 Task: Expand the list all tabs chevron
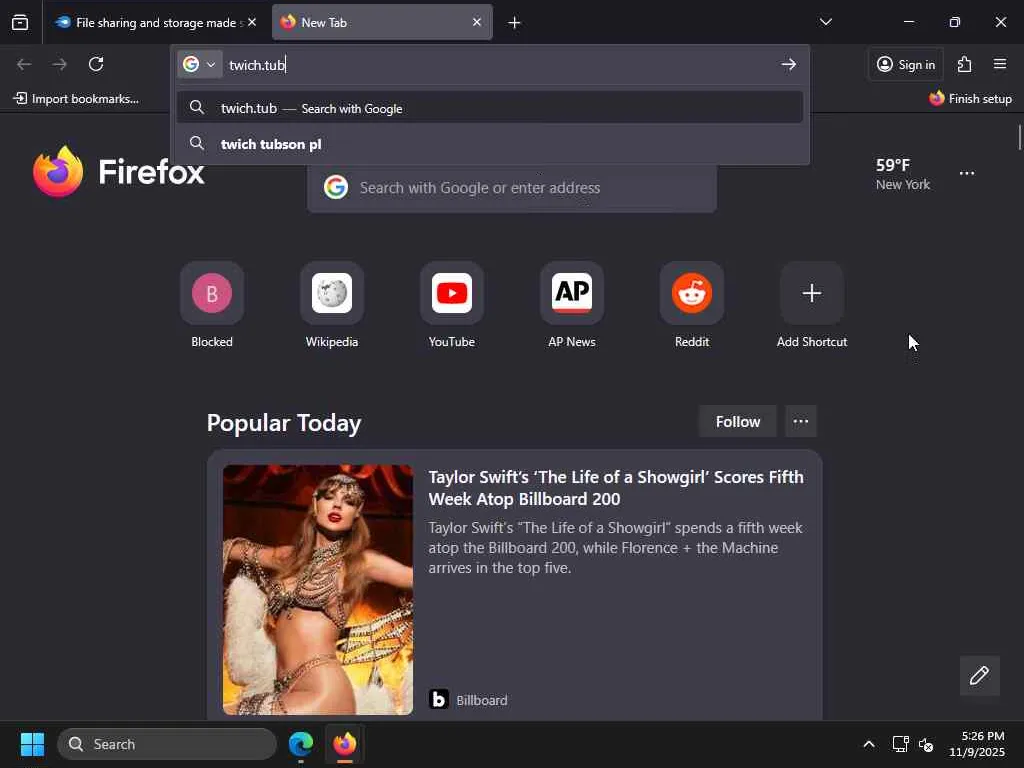825,22
